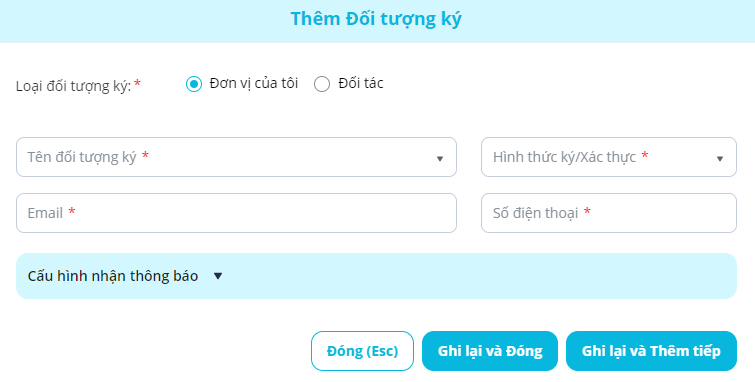Focus the 'Số điện thoại' input field
Viewport: 755px width, 382px height.
pos(609,213)
